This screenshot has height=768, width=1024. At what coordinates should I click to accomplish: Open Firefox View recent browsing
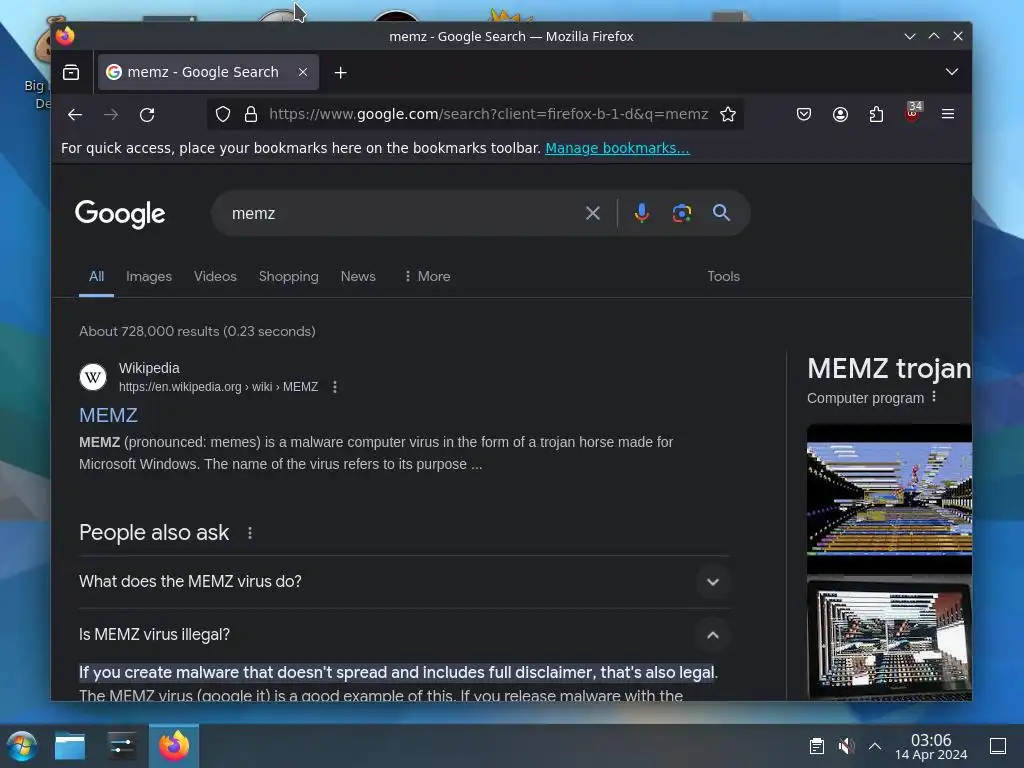[71, 72]
